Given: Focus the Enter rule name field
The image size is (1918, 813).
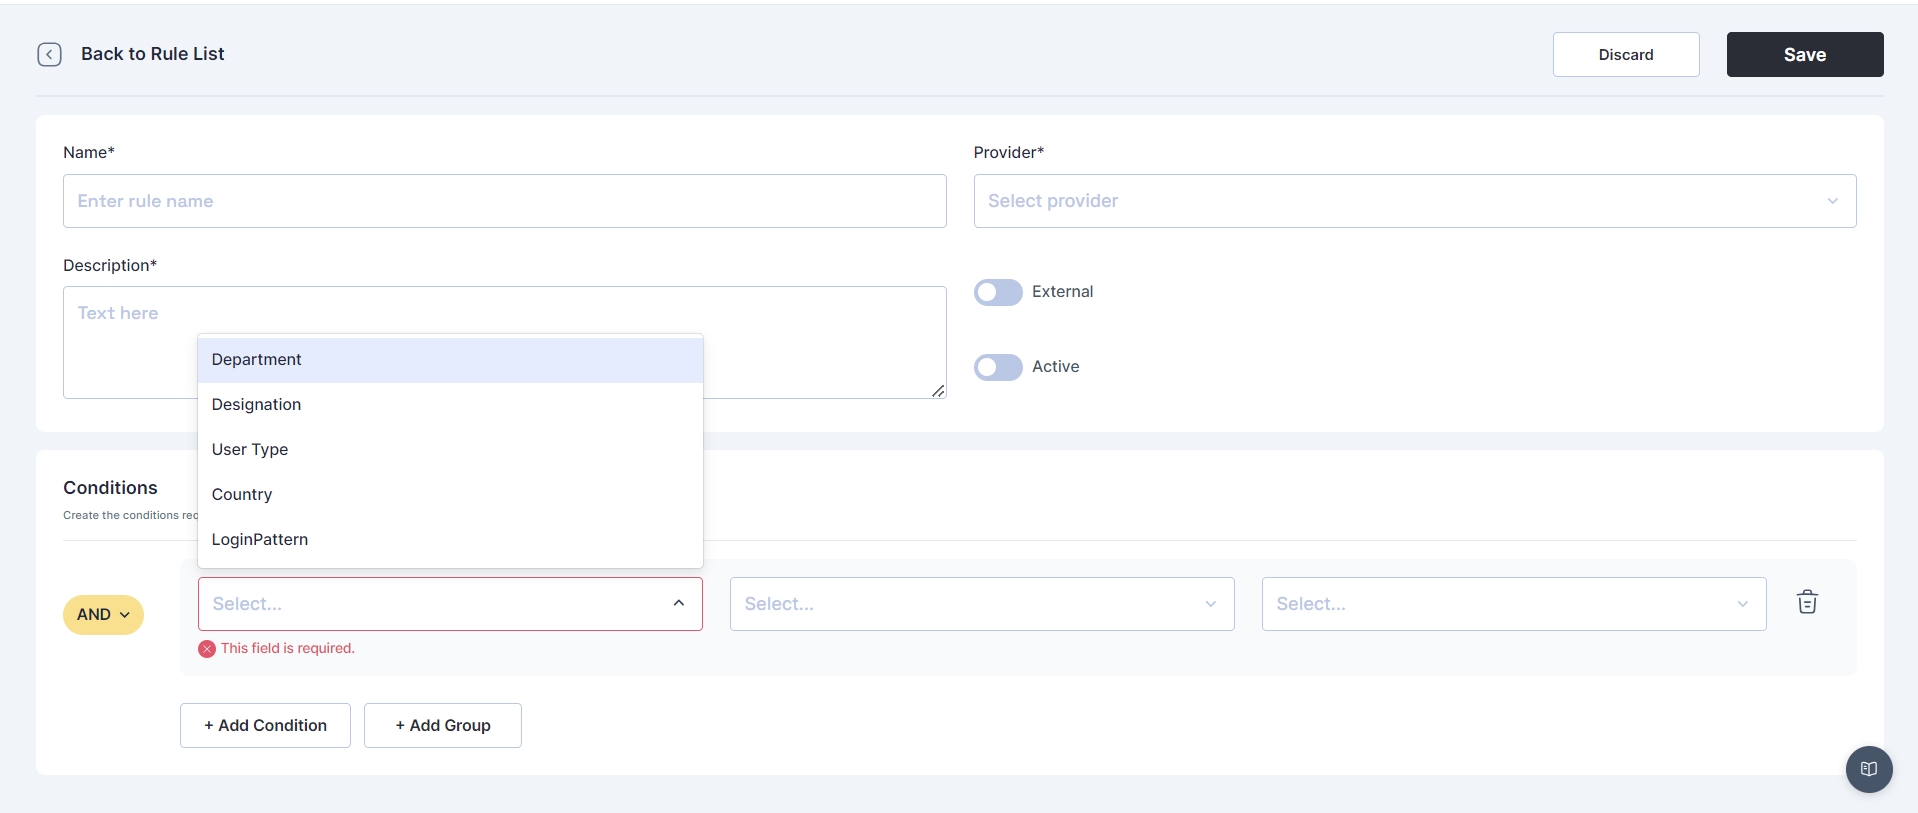Looking at the screenshot, I should (504, 201).
